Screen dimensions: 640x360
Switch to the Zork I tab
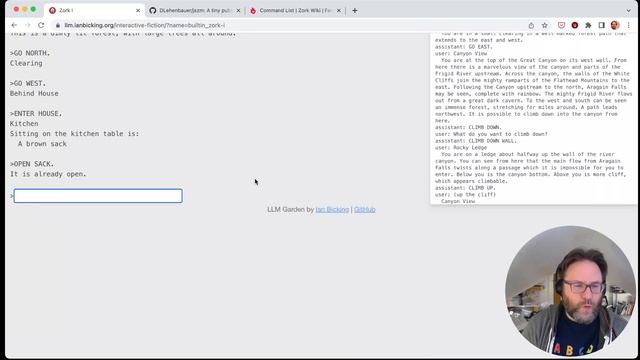click(x=95, y=11)
